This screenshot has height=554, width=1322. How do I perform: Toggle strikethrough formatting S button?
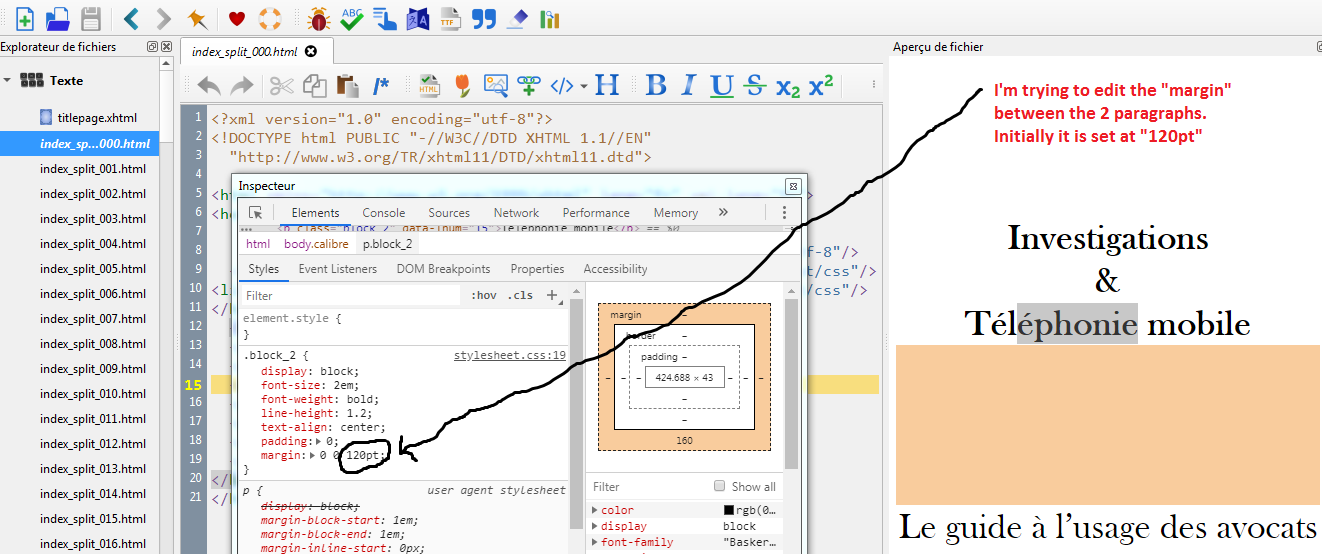click(x=755, y=86)
